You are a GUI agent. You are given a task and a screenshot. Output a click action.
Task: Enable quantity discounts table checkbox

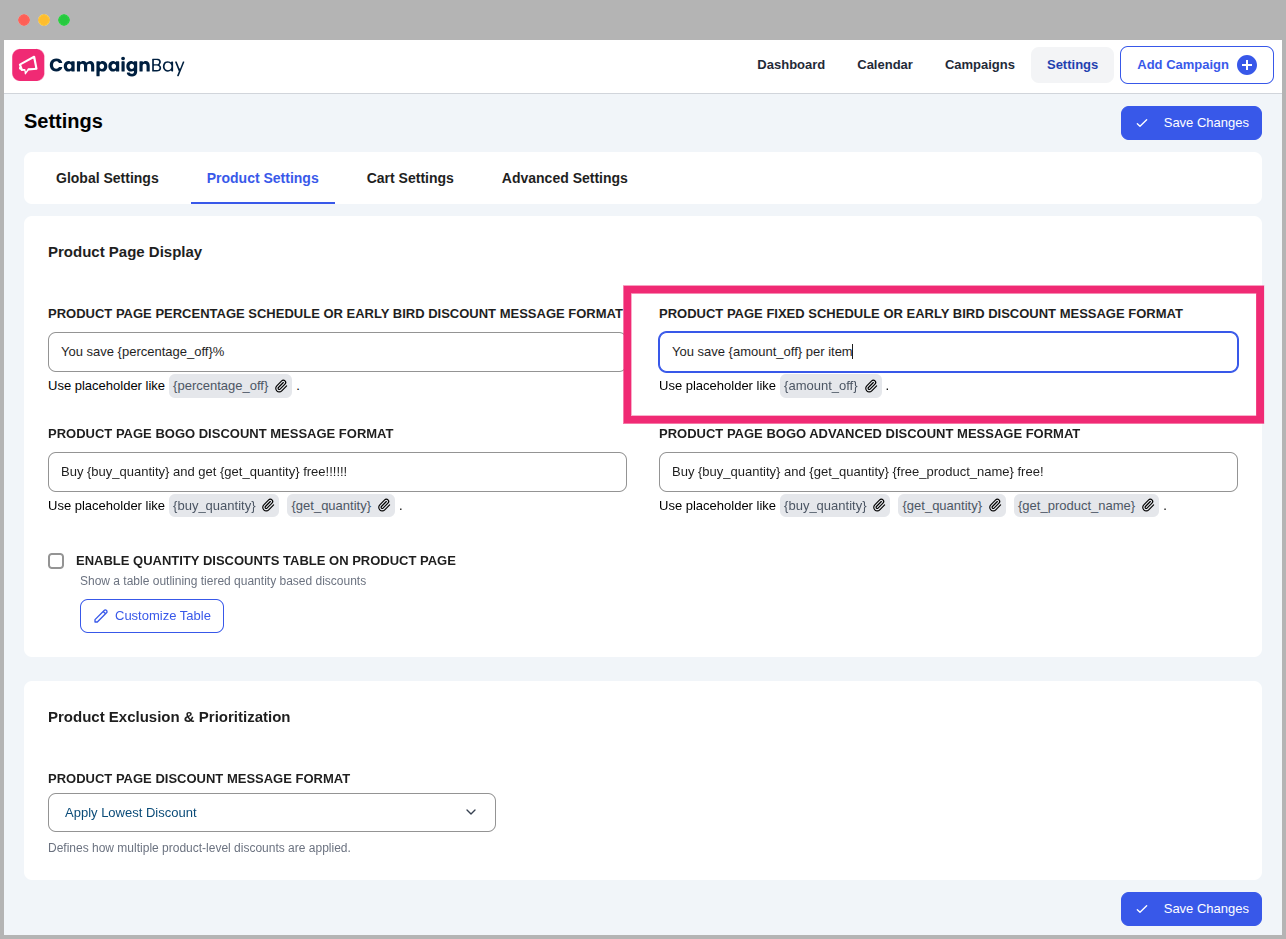tap(56, 561)
